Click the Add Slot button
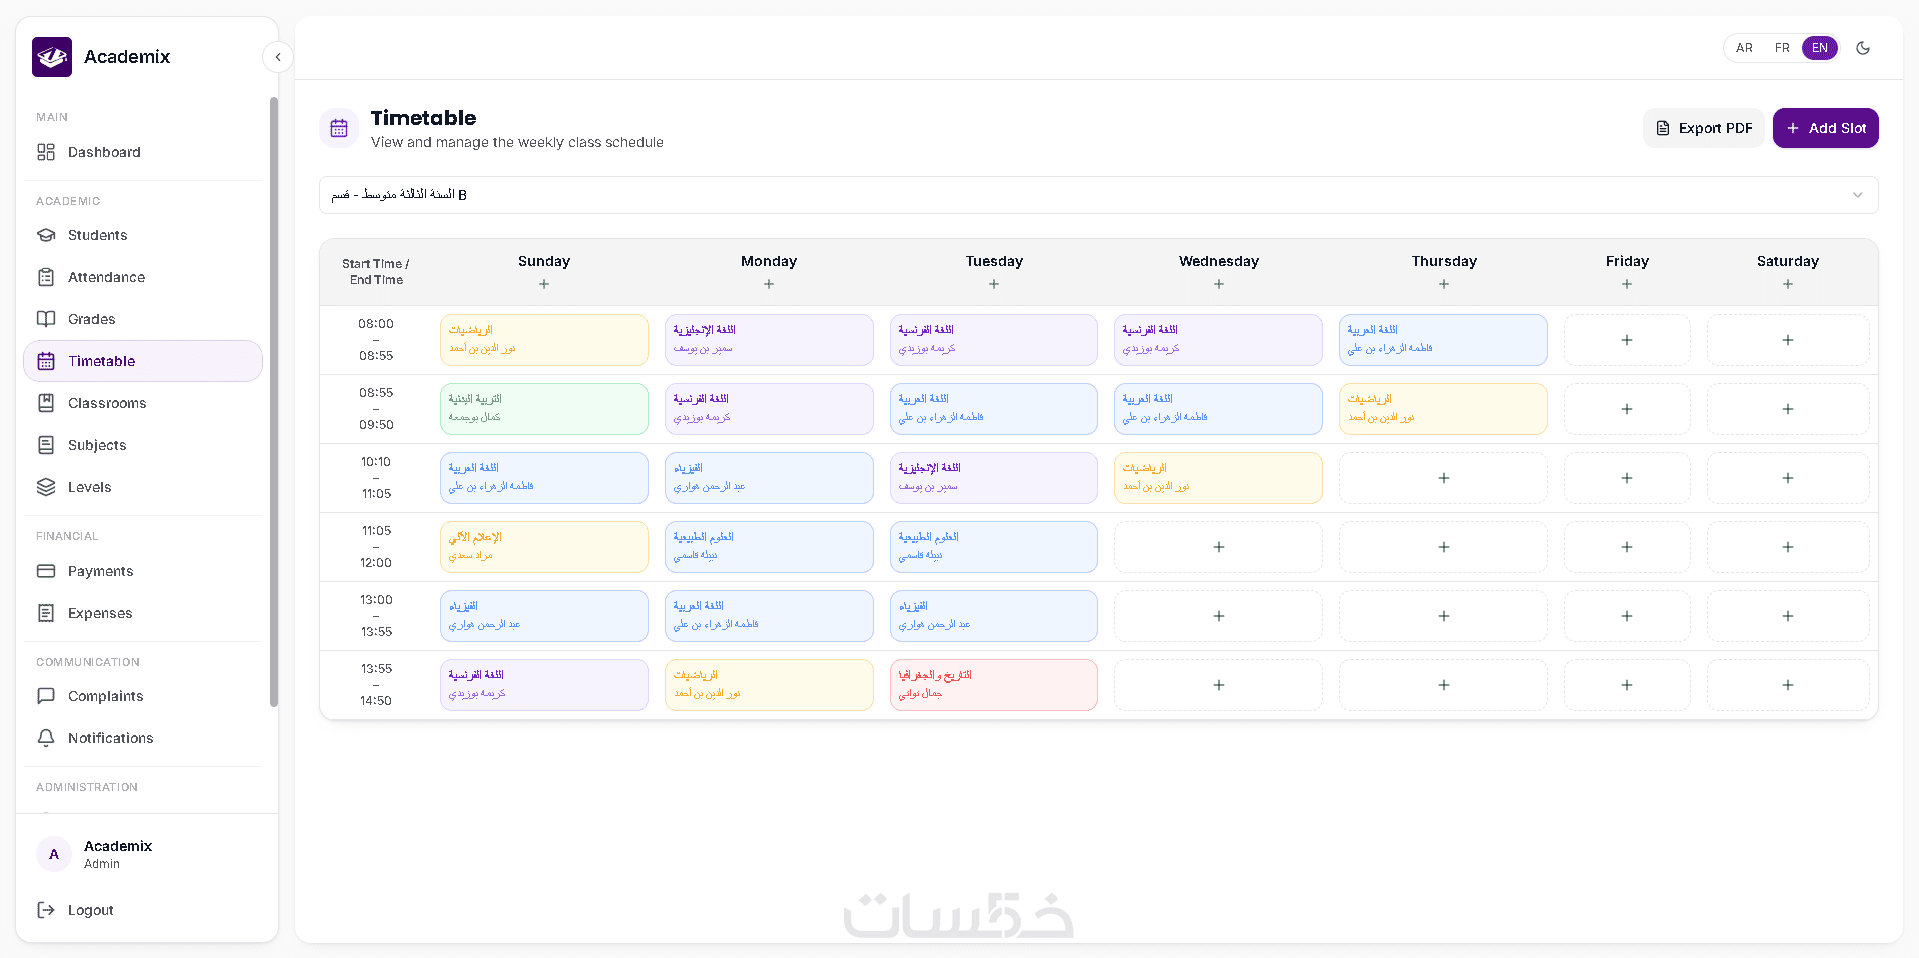Screen dimensions: 1919x958 click(1826, 128)
